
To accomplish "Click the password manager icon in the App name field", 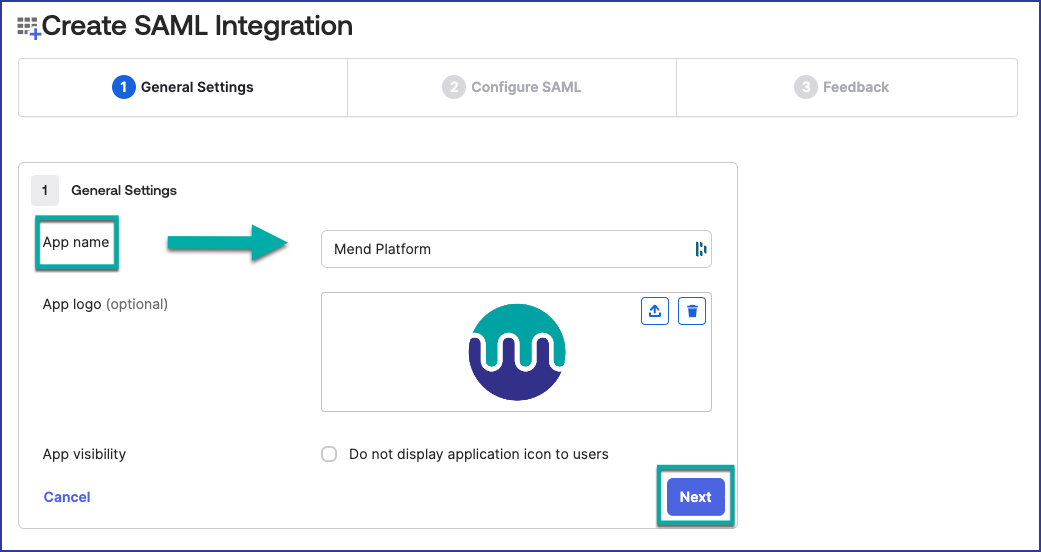I will point(700,249).
